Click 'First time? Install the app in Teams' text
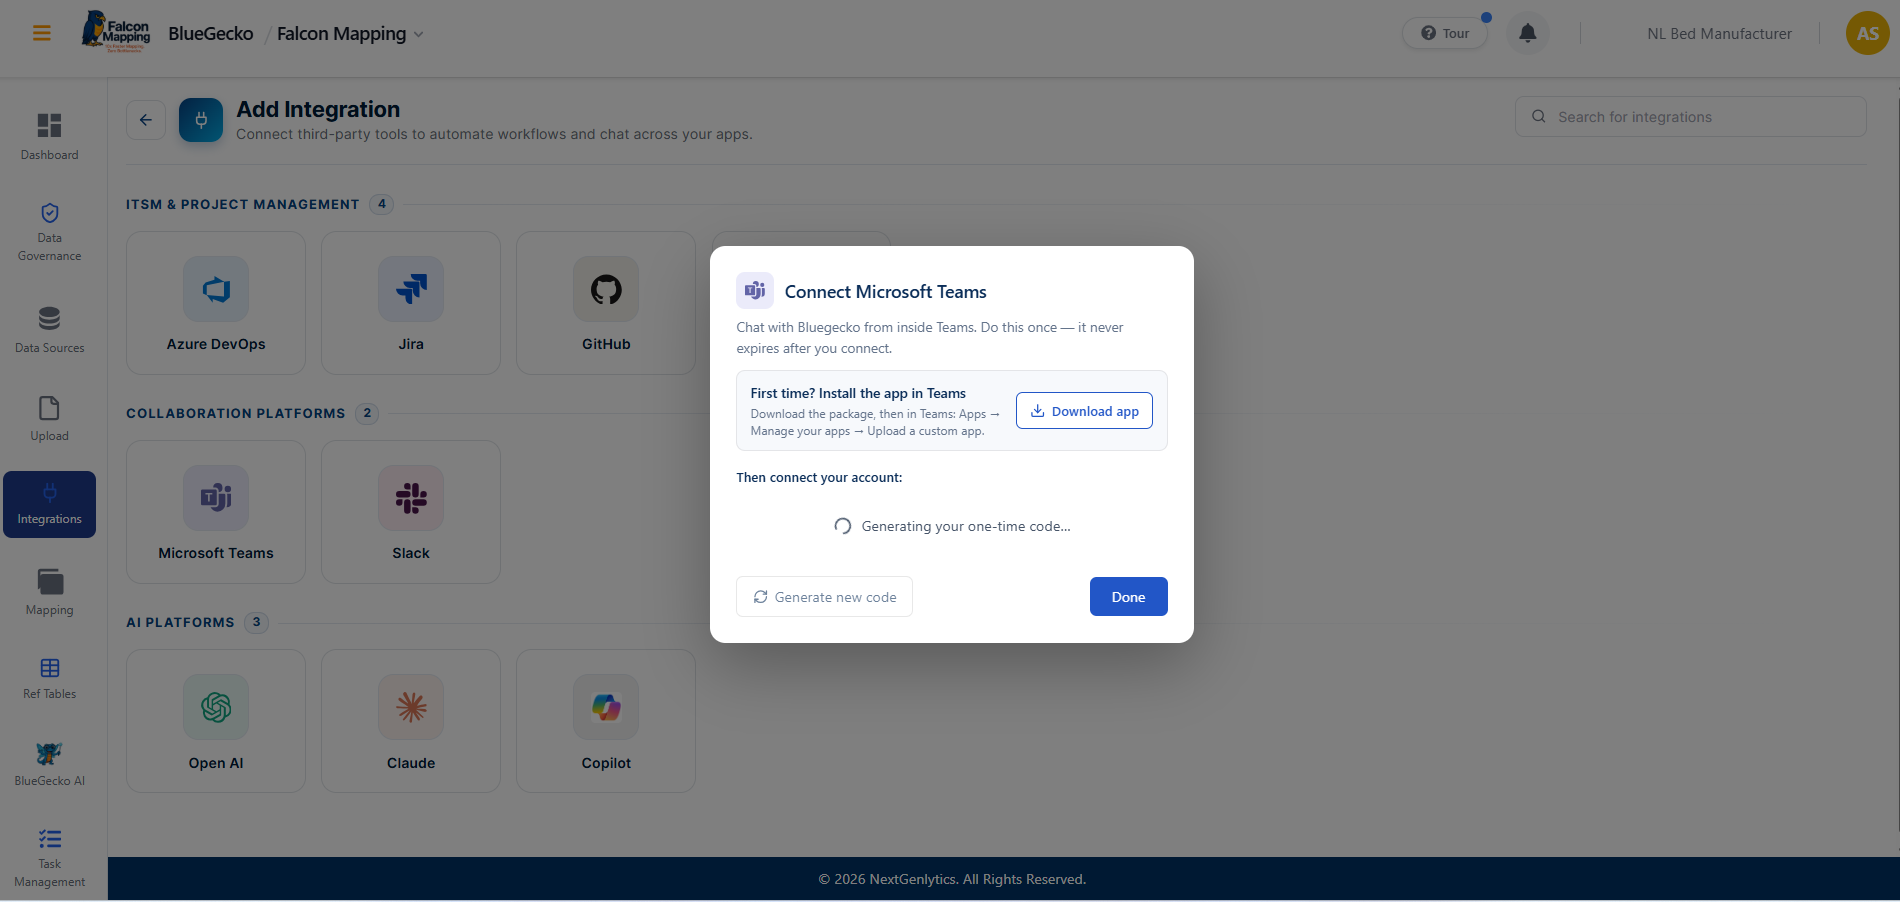 (x=858, y=393)
